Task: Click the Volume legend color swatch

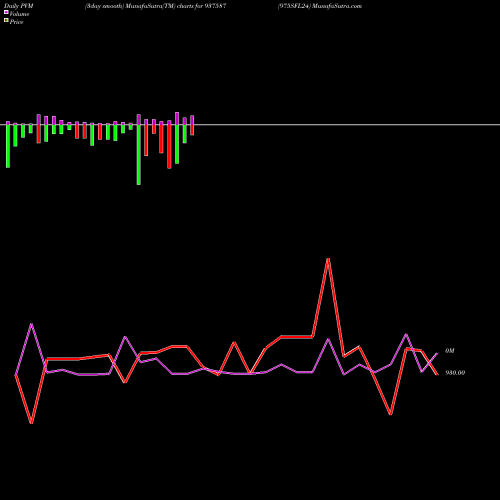Action: 6,12
